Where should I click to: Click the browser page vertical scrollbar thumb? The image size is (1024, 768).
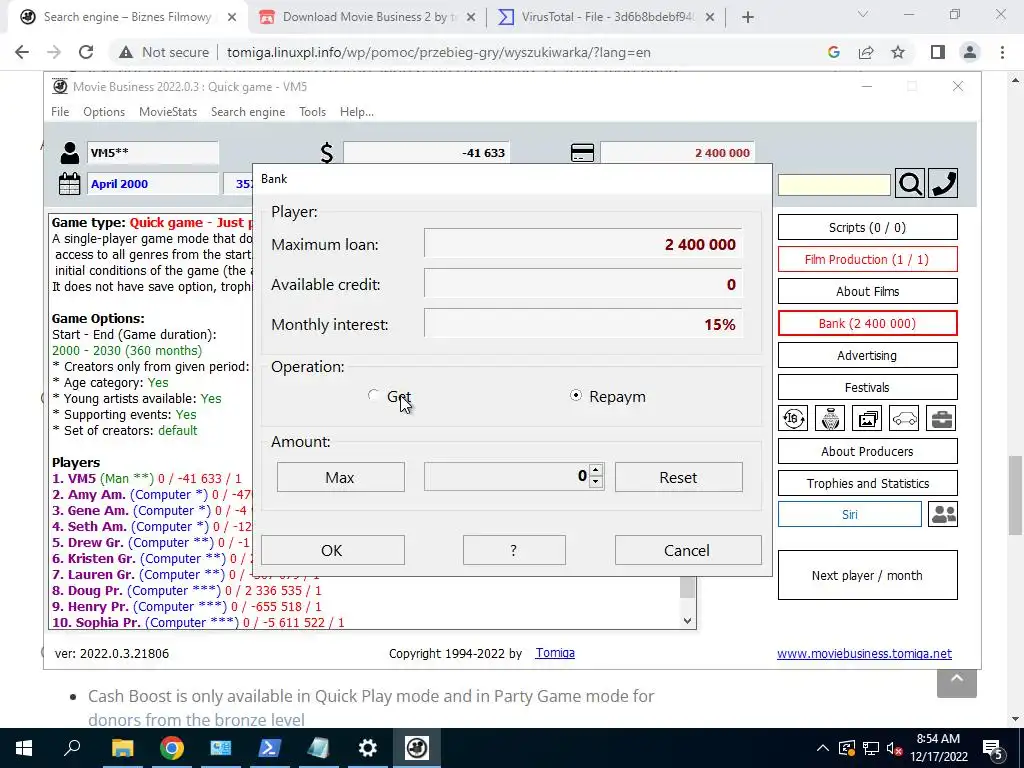(1015, 495)
